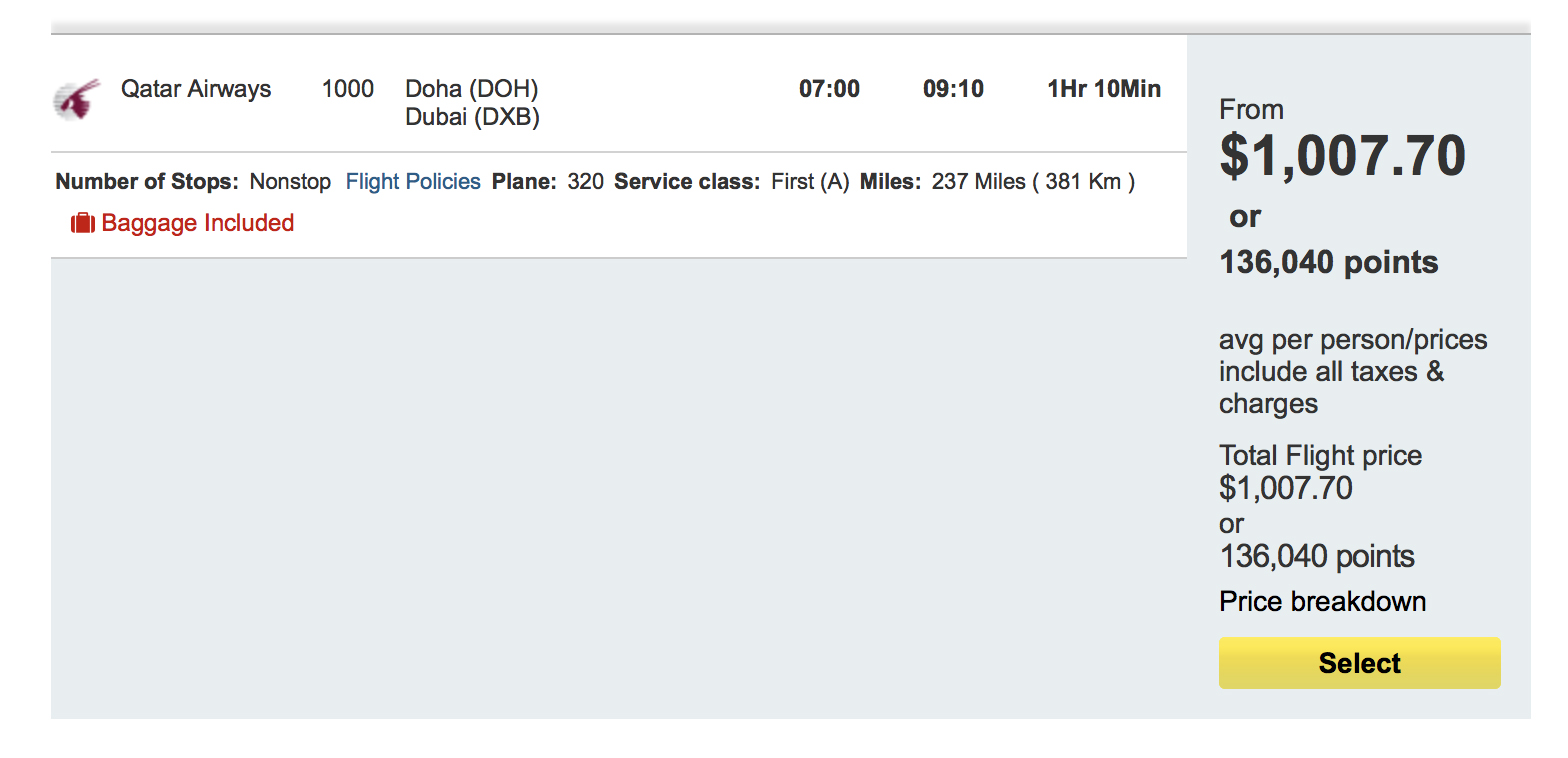Click the yellow Select button
This screenshot has width=1568, height=758.
1359,663
